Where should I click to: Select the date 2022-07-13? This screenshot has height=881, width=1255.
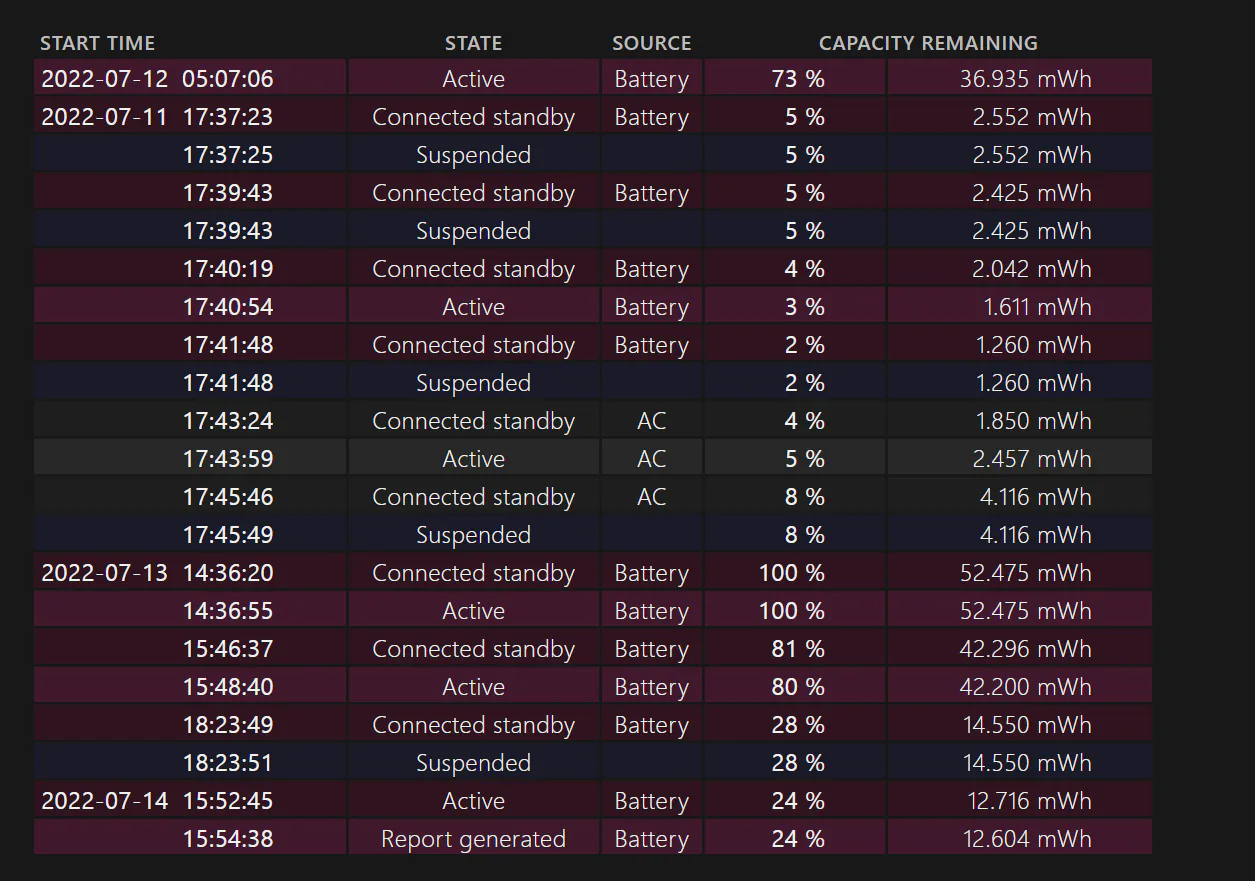click(104, 573)
